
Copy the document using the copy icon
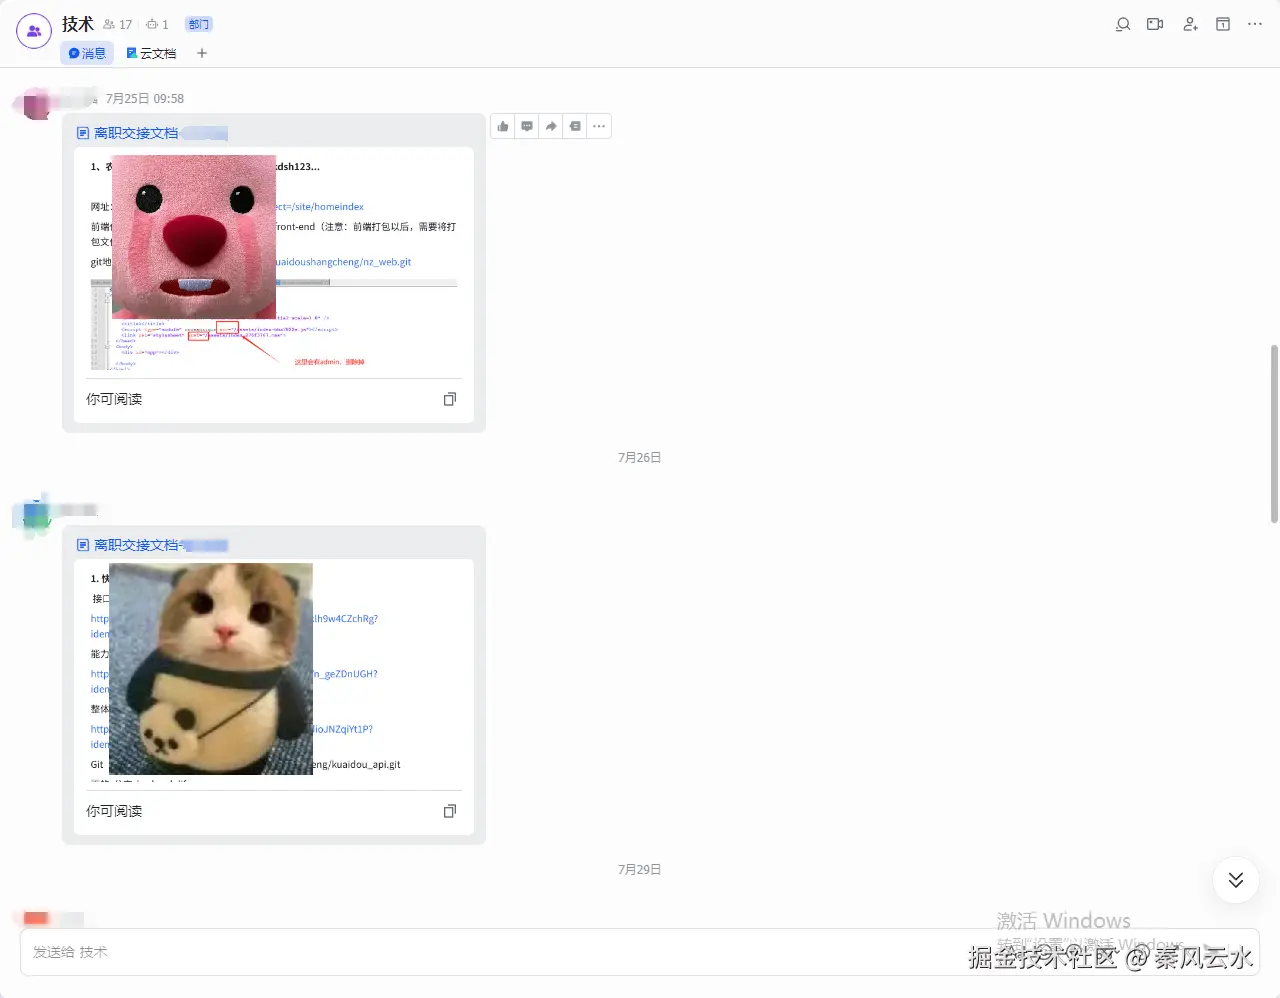click(x=449, y=398)
